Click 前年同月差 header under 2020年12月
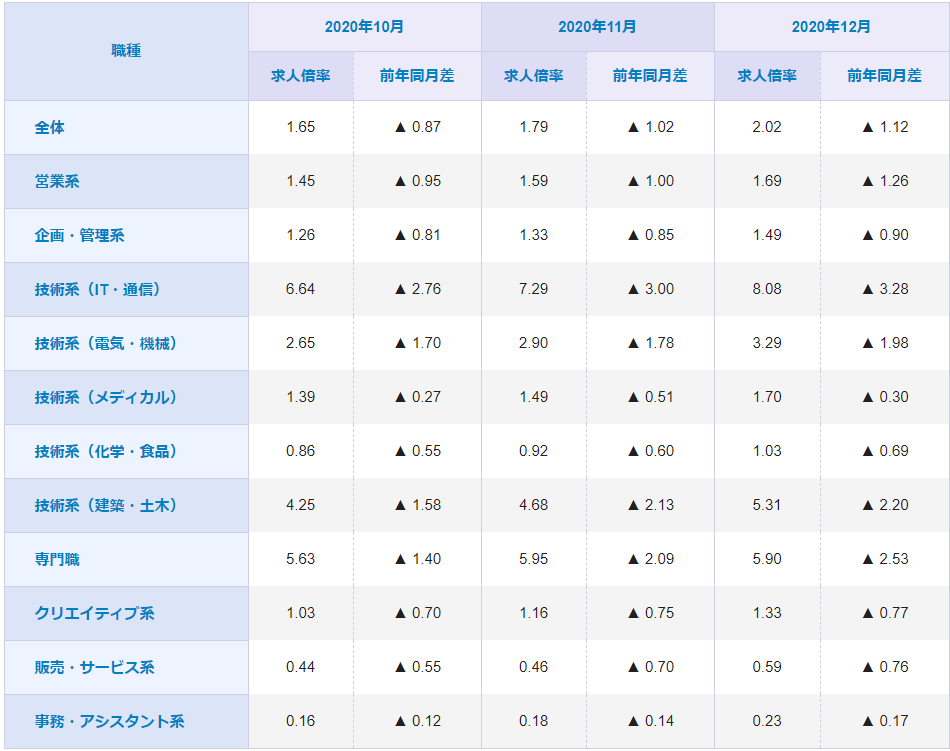 885,76
